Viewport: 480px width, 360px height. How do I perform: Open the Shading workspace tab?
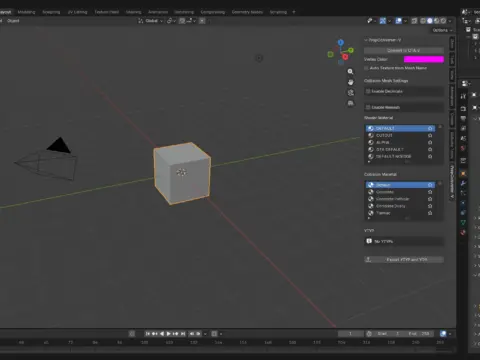tap(133, 12)
